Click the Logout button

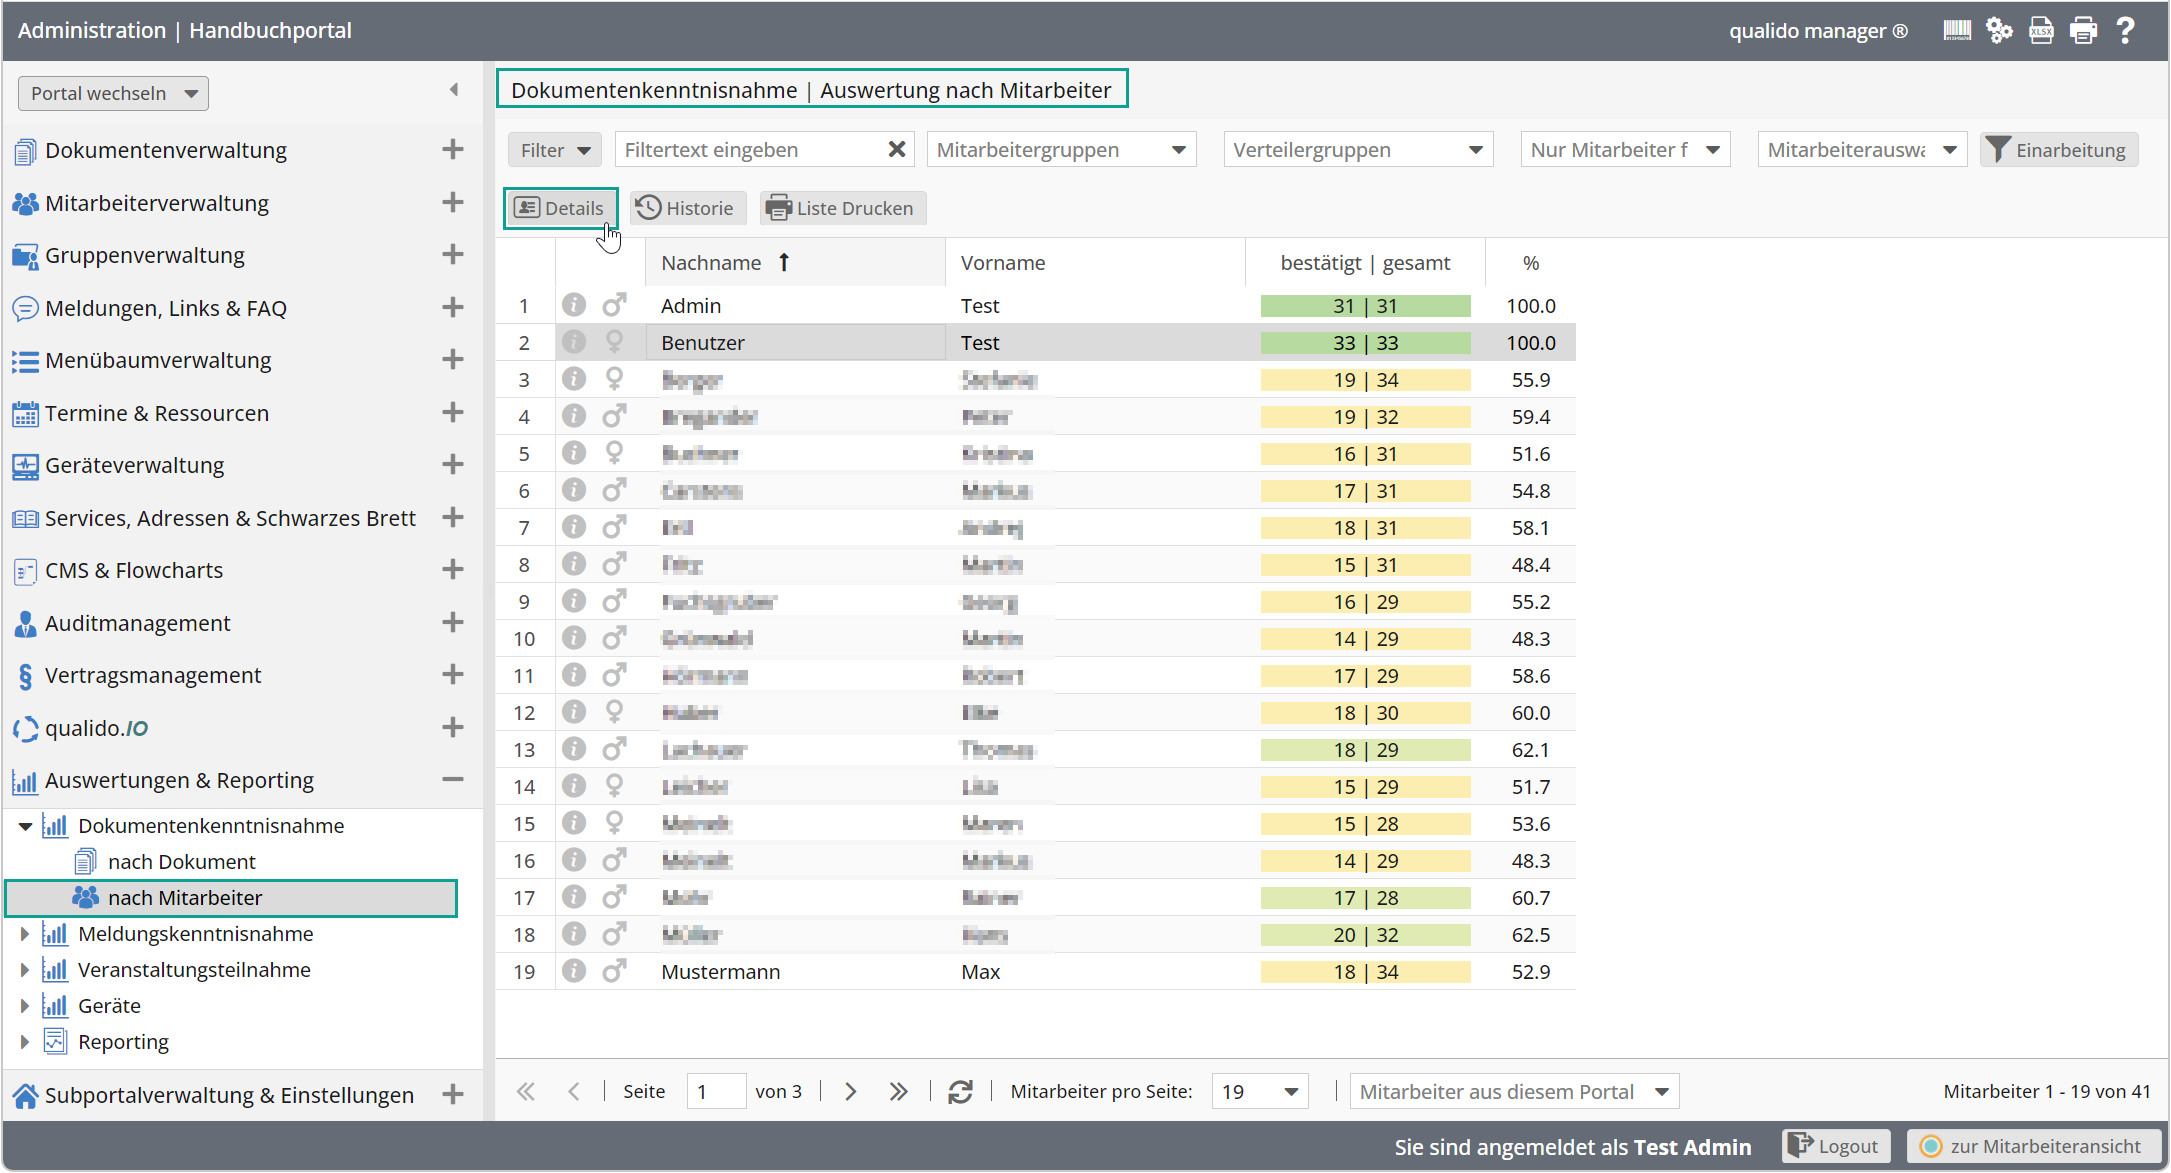point(1835,1146)
